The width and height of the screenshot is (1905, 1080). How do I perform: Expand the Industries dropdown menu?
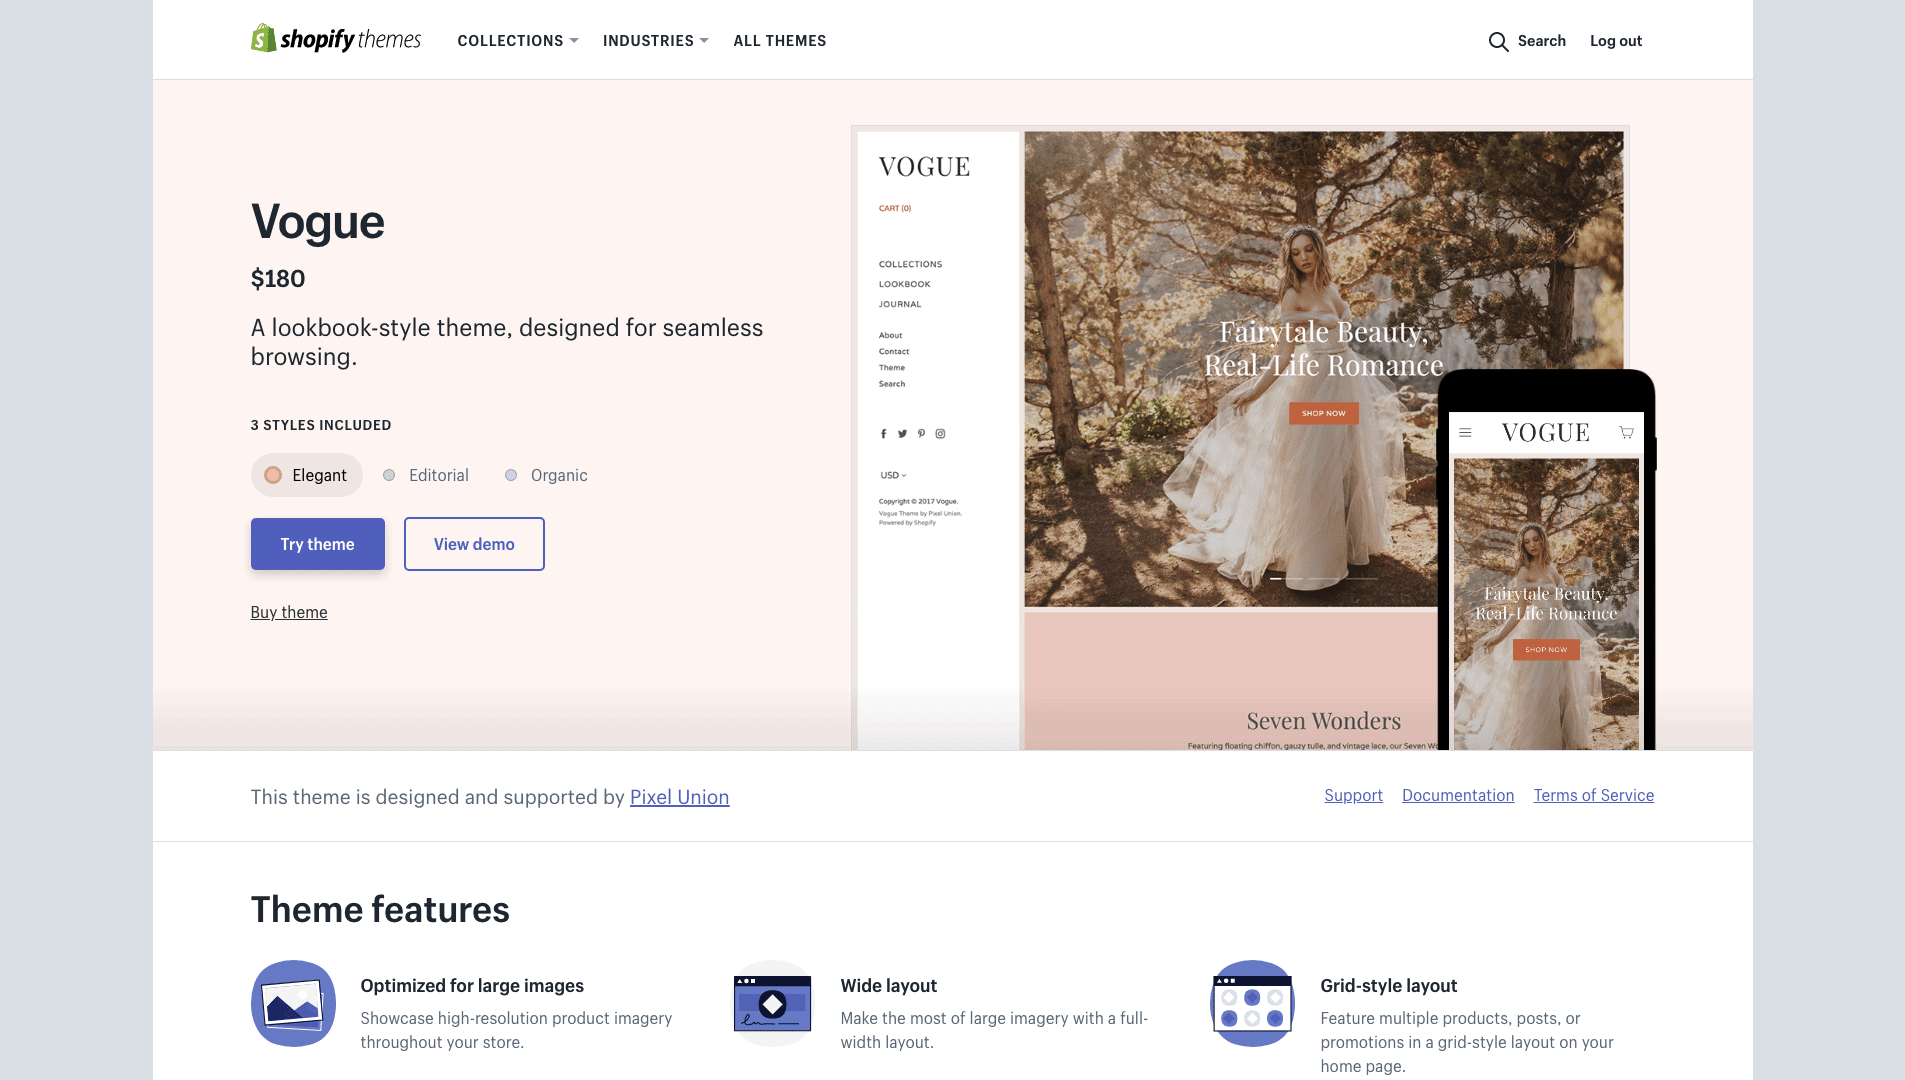(656, 41)
